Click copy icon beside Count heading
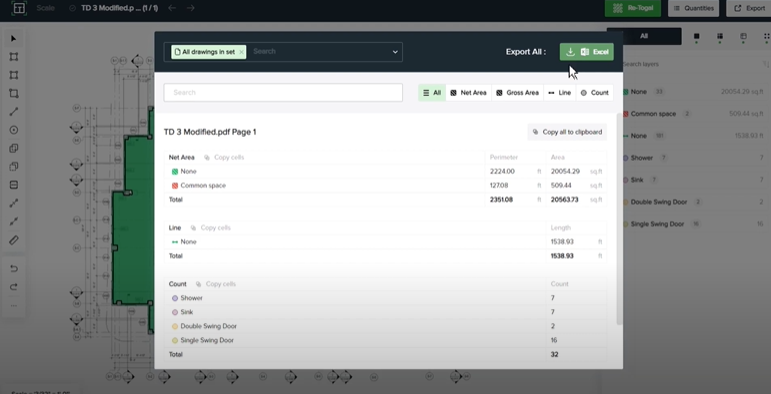The image size is (771, 394). click(x=199, y=284)
